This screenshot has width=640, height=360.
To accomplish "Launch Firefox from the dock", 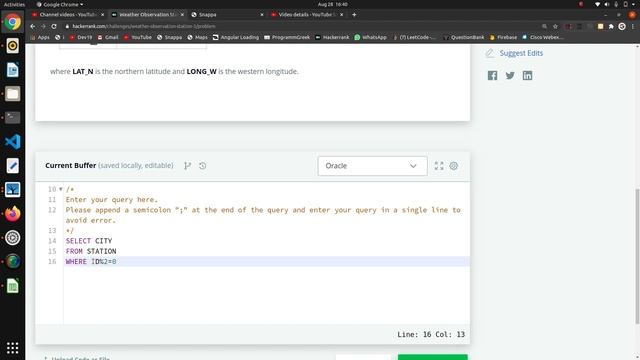I will pyautogui.click(x=12, y=213).
